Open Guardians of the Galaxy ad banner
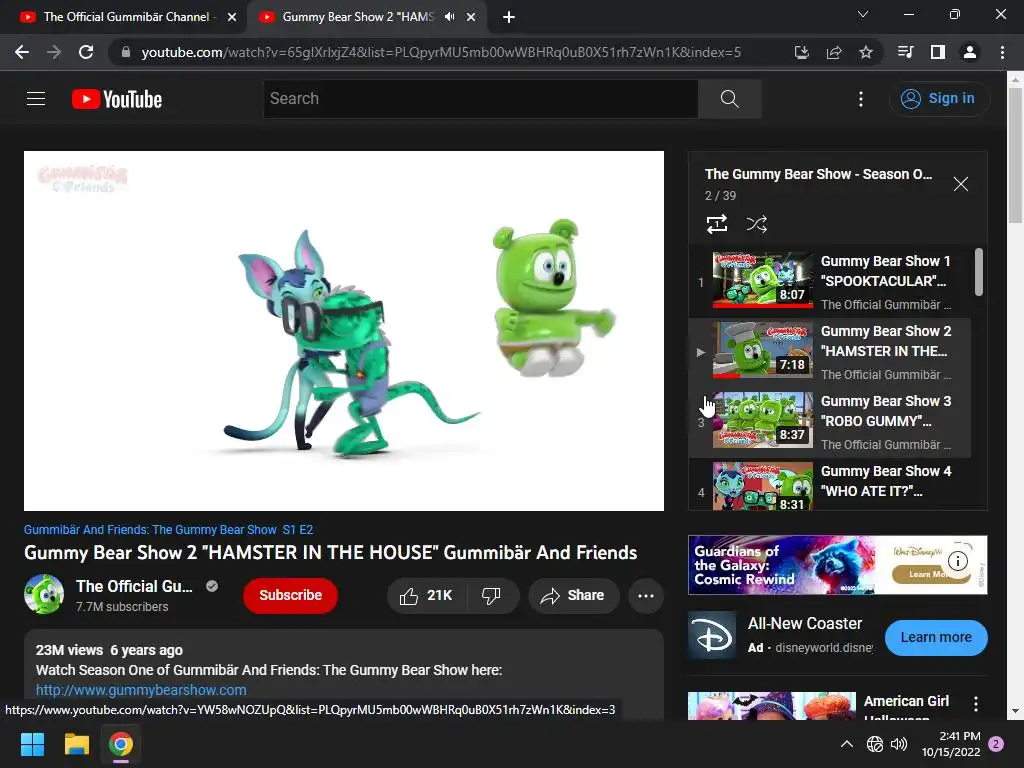Image resolution: width=1024 pixels, height=768 pixels. tap(837, 565)
